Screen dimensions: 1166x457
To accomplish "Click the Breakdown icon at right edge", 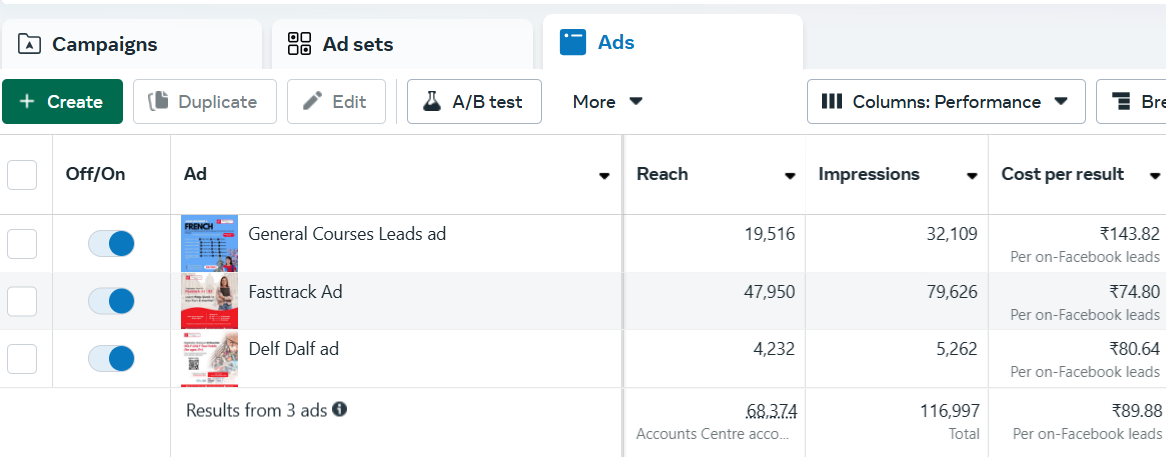I will [1121, 102].
